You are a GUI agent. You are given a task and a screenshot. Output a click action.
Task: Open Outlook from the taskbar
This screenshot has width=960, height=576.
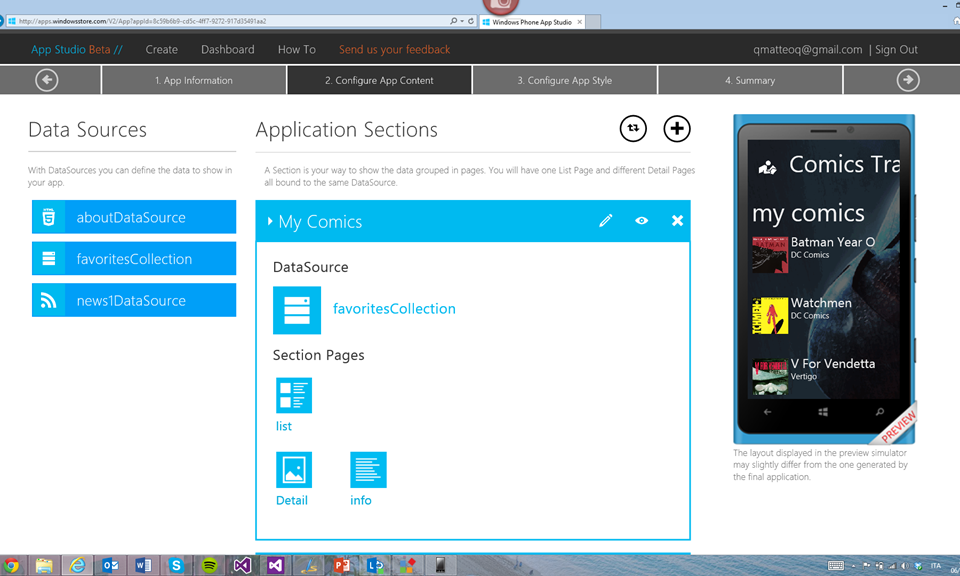(110, 565)
